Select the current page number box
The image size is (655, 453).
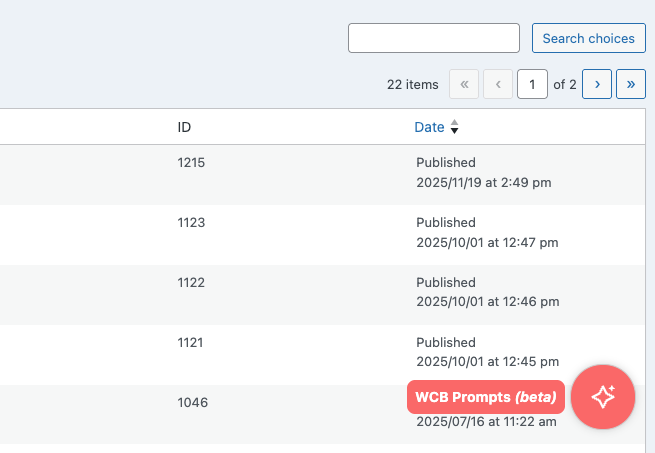532,84
